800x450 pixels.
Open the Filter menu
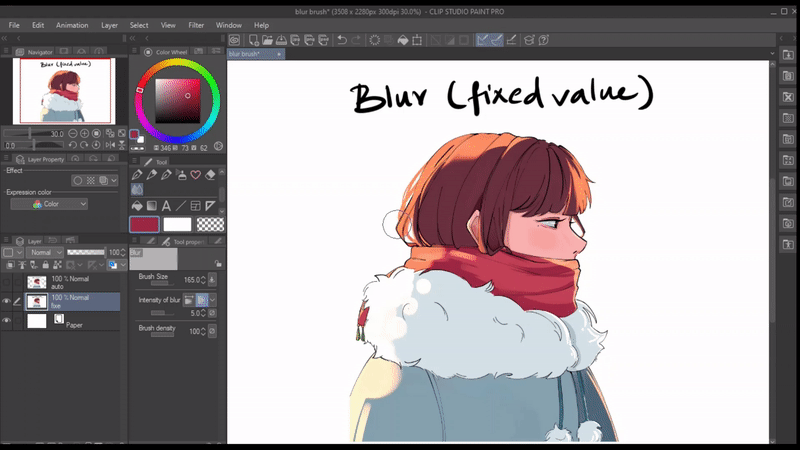tap(196, 25)
